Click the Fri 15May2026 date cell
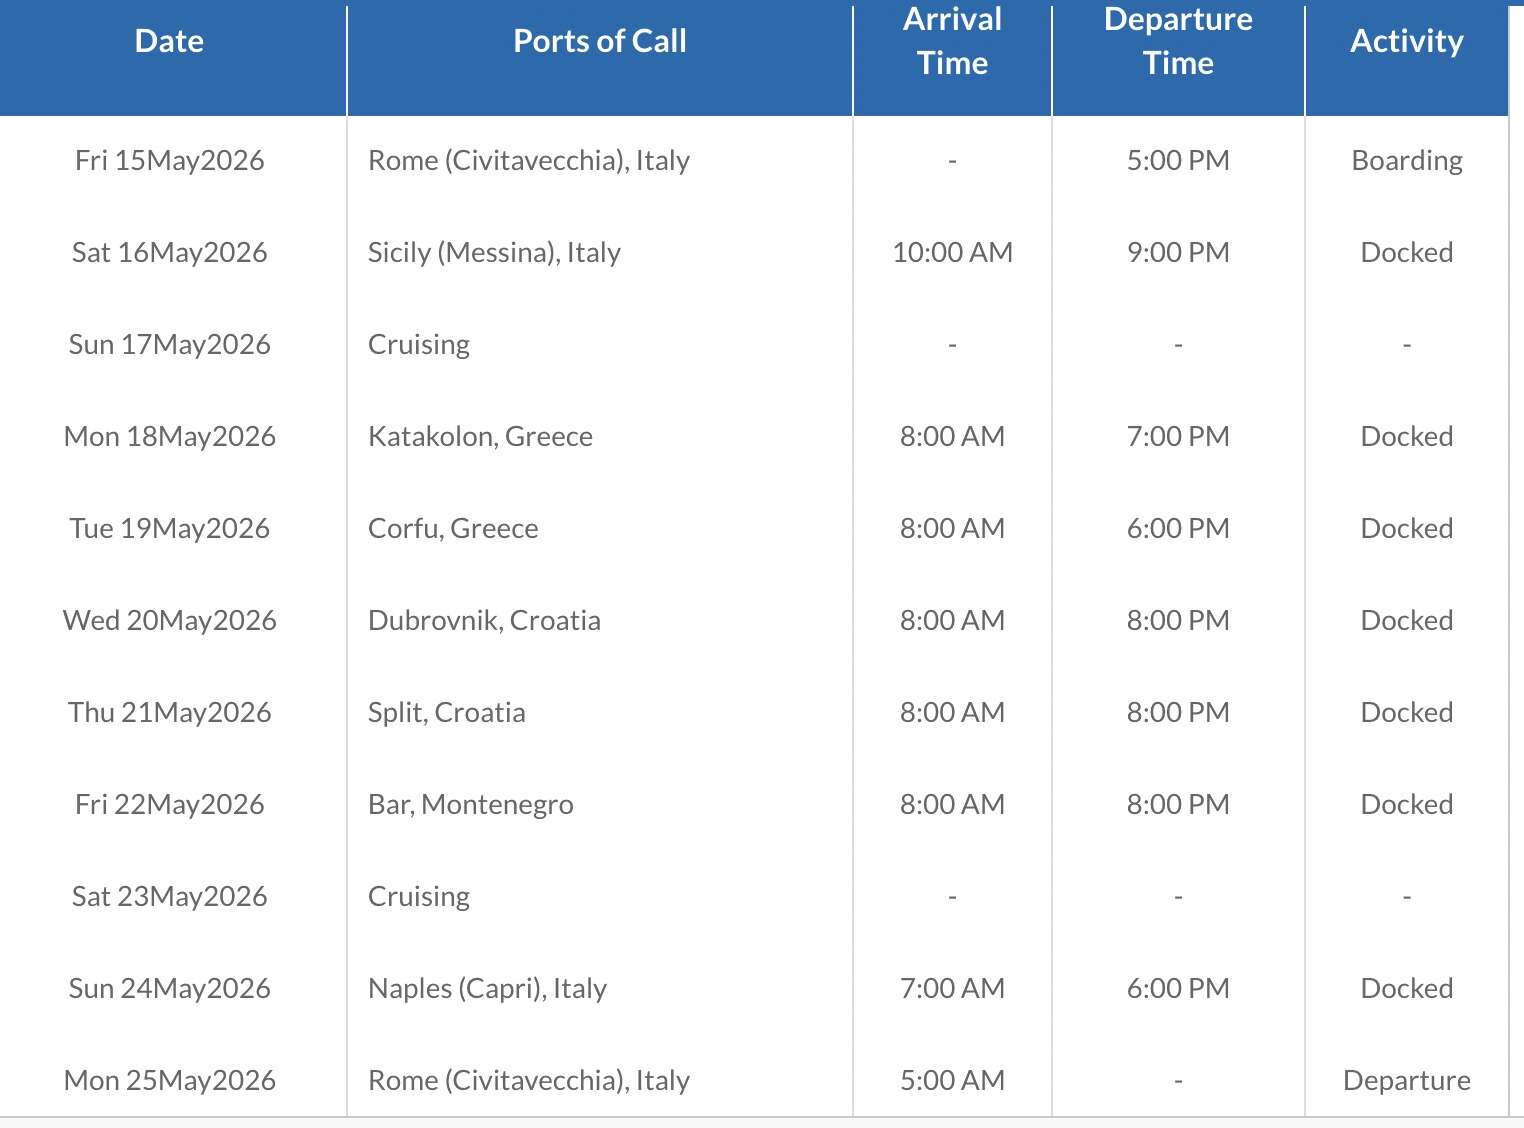Viewport: 1524px width, 1128px height. [169, 160]
